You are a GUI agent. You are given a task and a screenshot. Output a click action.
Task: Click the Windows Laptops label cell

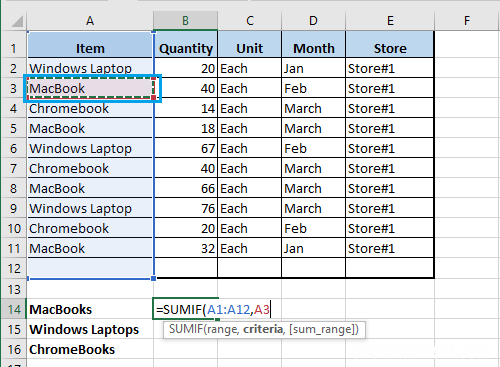[x=90, y=329]
